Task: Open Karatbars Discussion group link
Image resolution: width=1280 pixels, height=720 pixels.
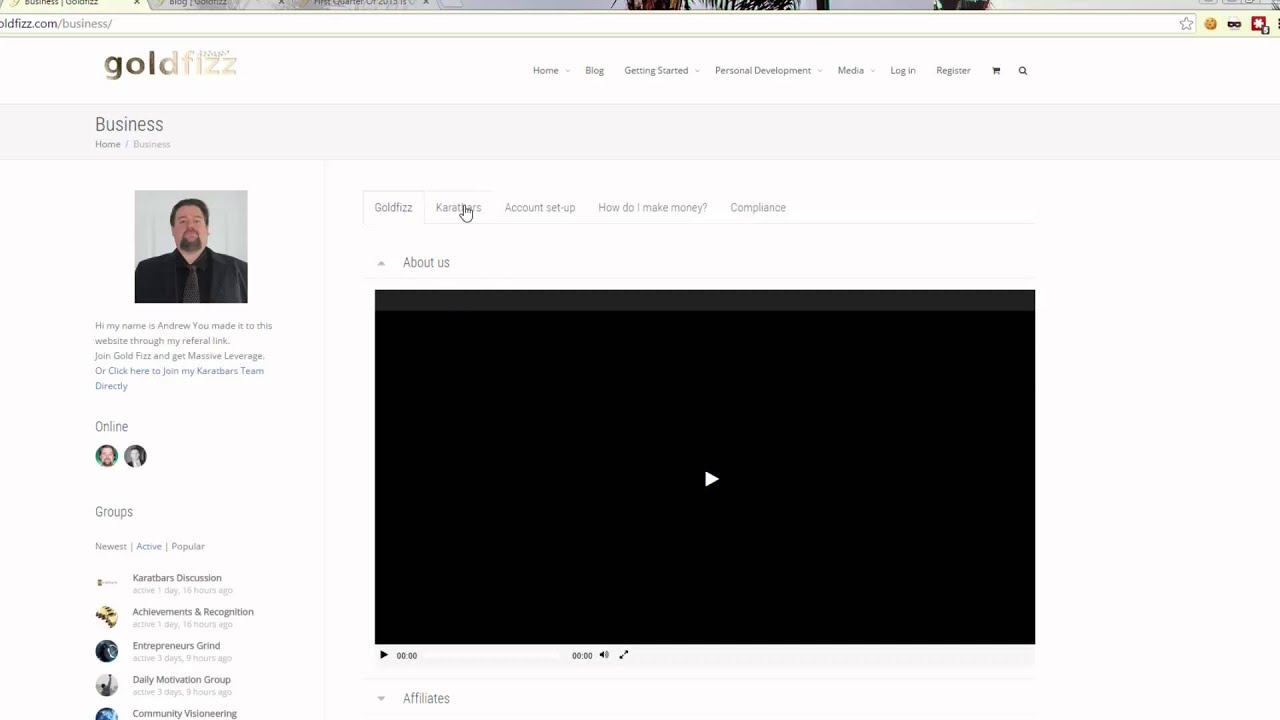Action: pyautogui.click(x=177, y=578)
